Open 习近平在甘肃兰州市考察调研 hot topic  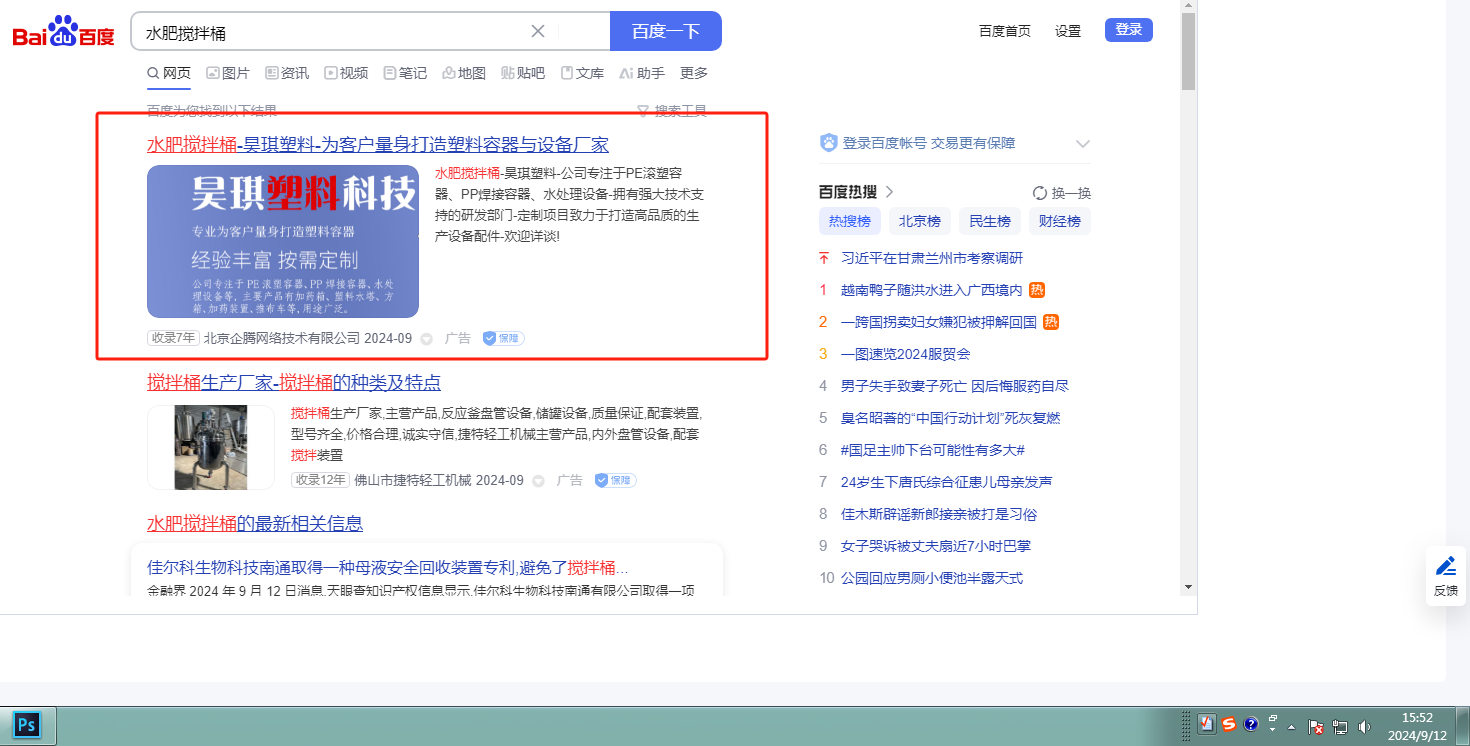point(932,258)
